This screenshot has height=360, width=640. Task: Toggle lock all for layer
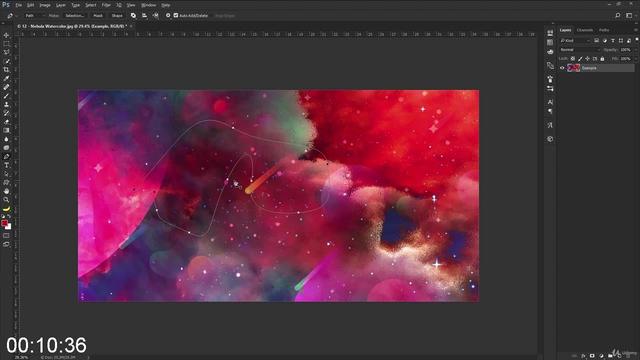pyautogui.click(x=602, y=59)
